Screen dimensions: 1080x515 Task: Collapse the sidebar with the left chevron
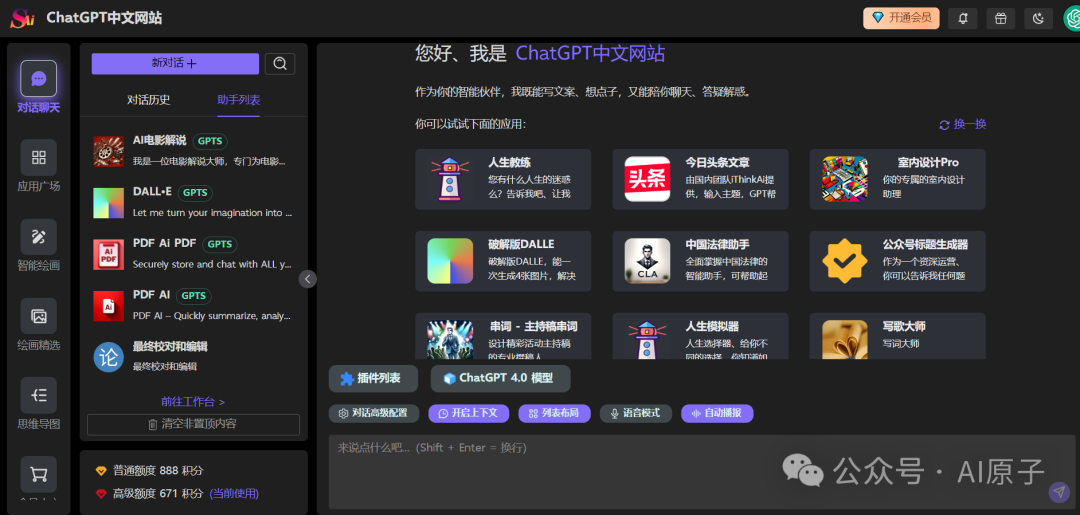click(308, 279)
